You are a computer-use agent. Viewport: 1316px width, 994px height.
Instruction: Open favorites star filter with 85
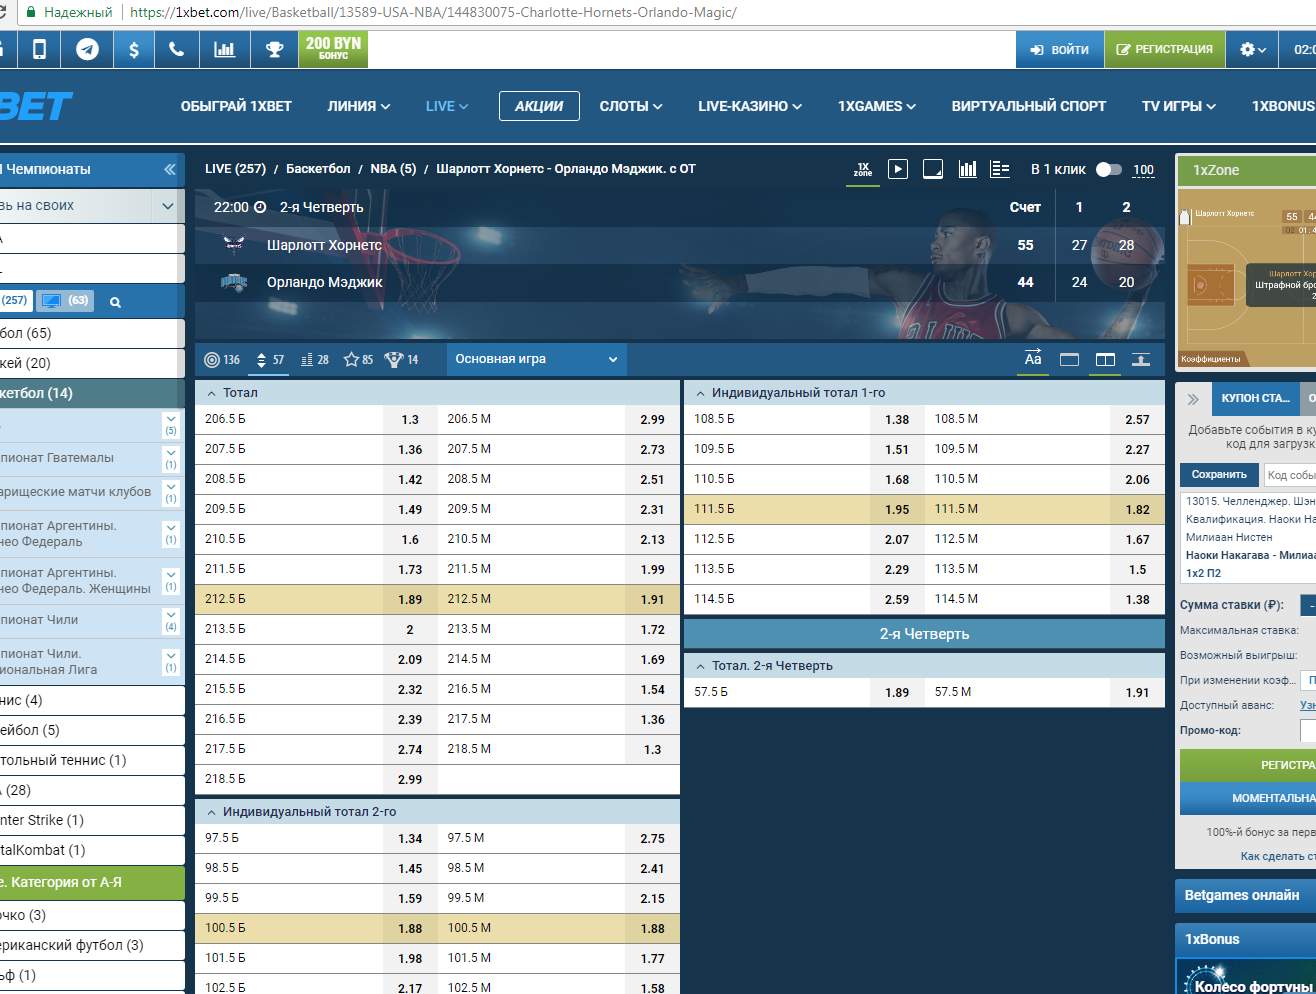pos(358,360)
